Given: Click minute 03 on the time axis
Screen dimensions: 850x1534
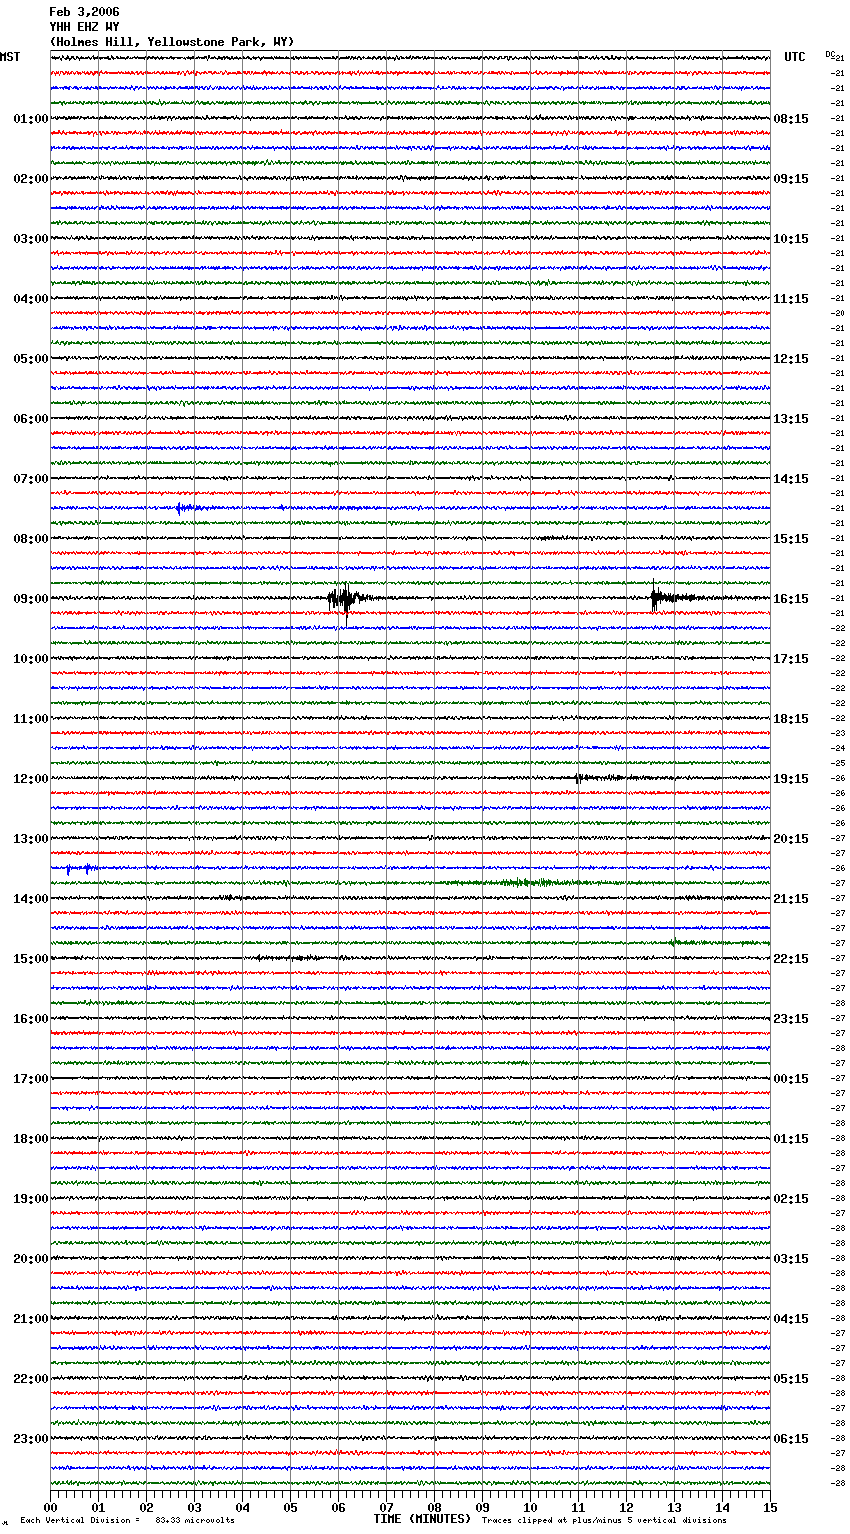Looking at the screenshot, I should click(x=194, y=1507).
